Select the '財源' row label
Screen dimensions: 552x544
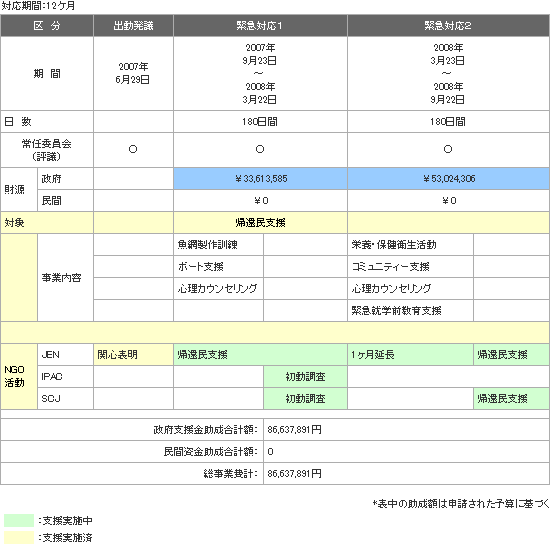pyautogui.click(x=19, y=189)
